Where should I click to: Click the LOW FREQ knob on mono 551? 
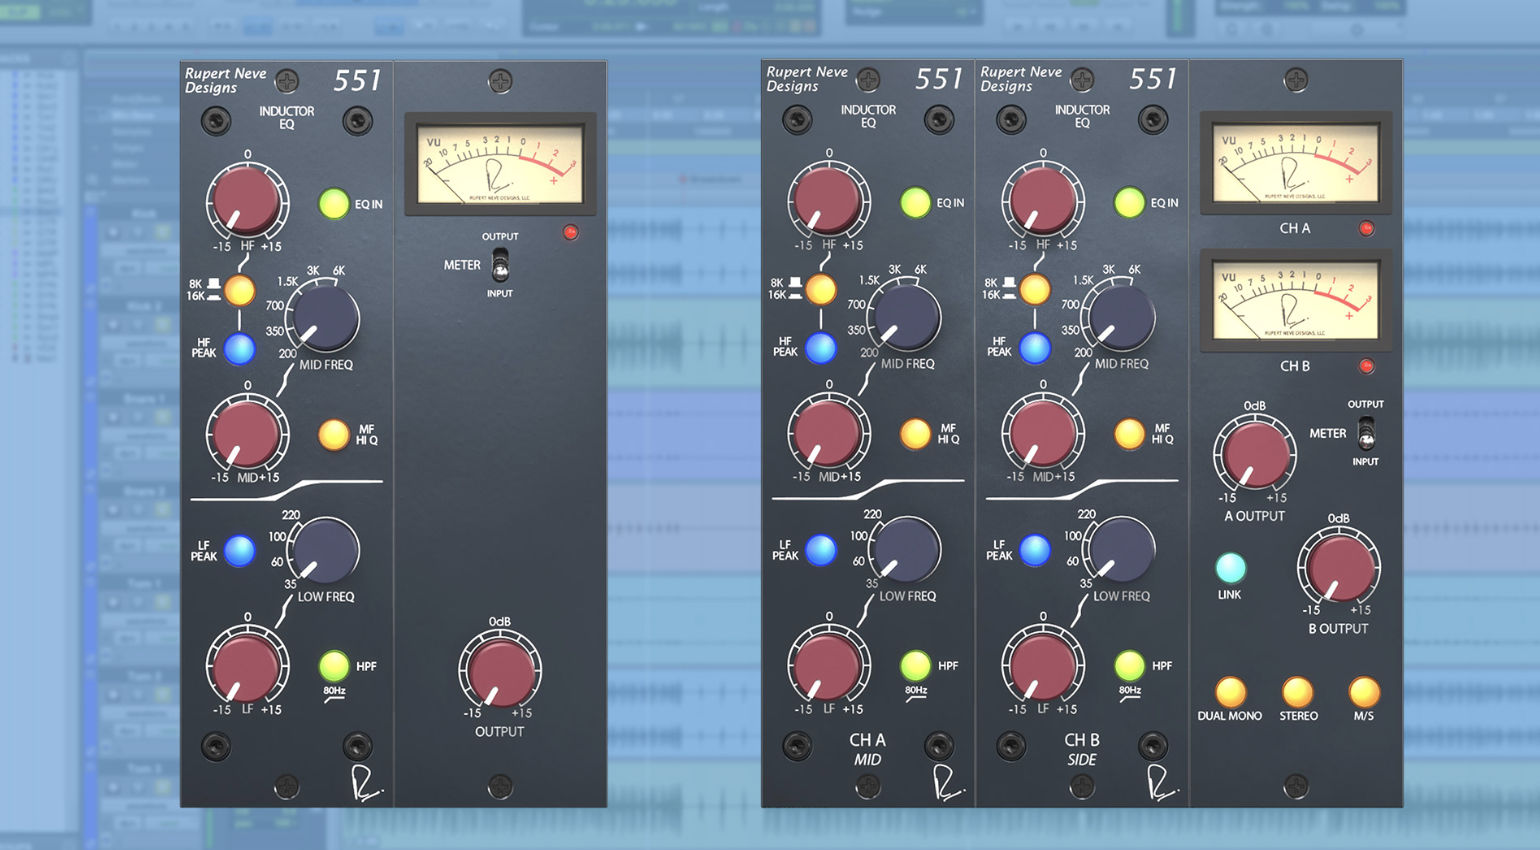pyautogui.click(x=324, y=551)
